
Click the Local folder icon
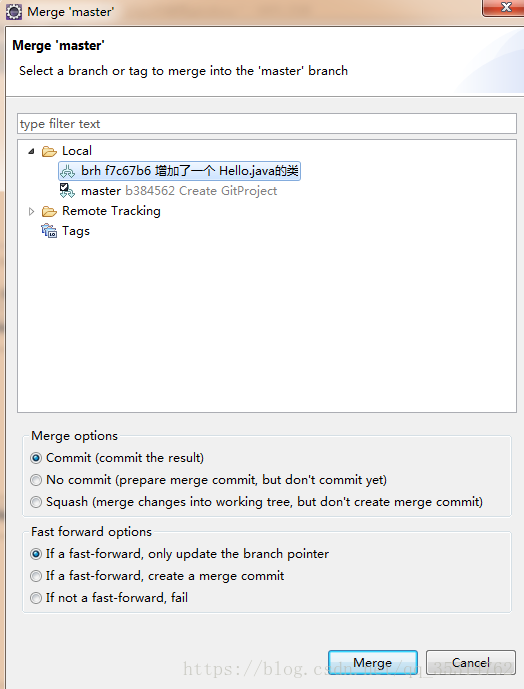click(x=49, y=151)
